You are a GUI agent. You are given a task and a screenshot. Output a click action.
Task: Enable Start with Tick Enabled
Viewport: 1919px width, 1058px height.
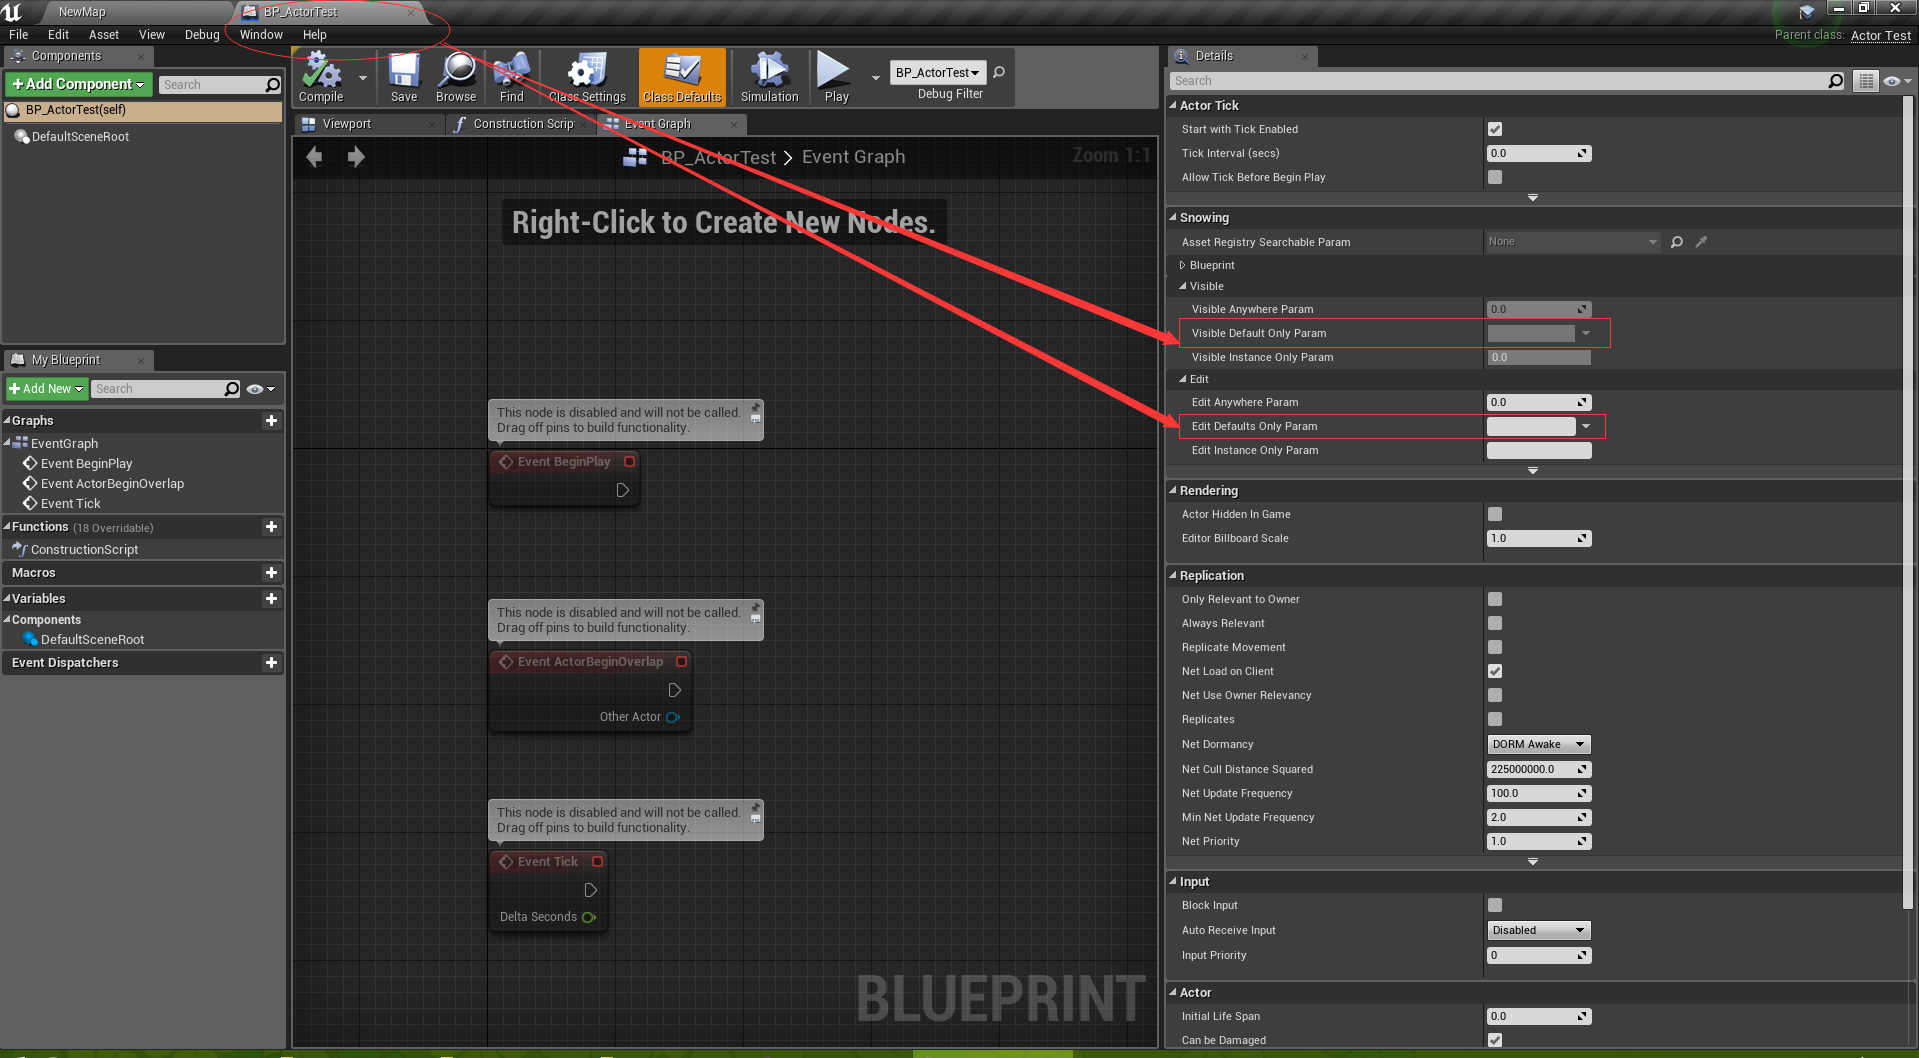point(1494,128)
